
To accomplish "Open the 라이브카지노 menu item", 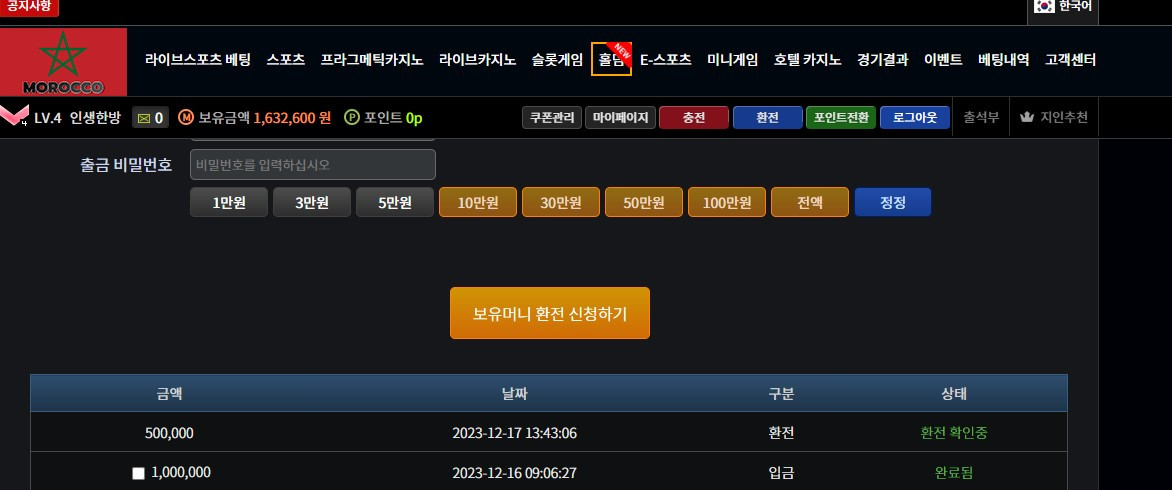I will pos(477,60).
